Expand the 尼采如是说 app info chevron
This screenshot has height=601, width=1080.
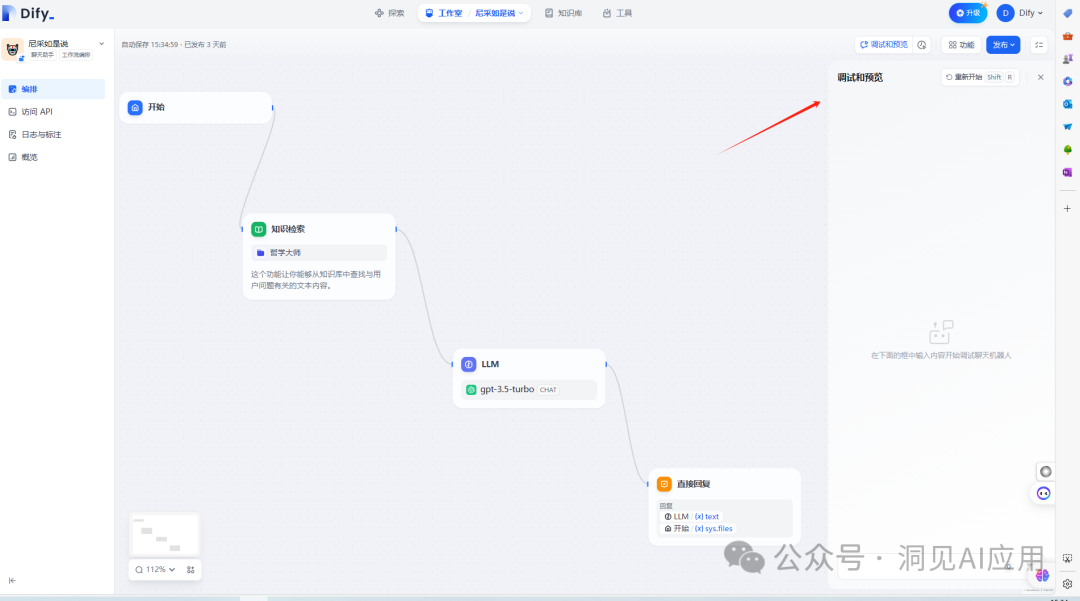pos(101,44)
